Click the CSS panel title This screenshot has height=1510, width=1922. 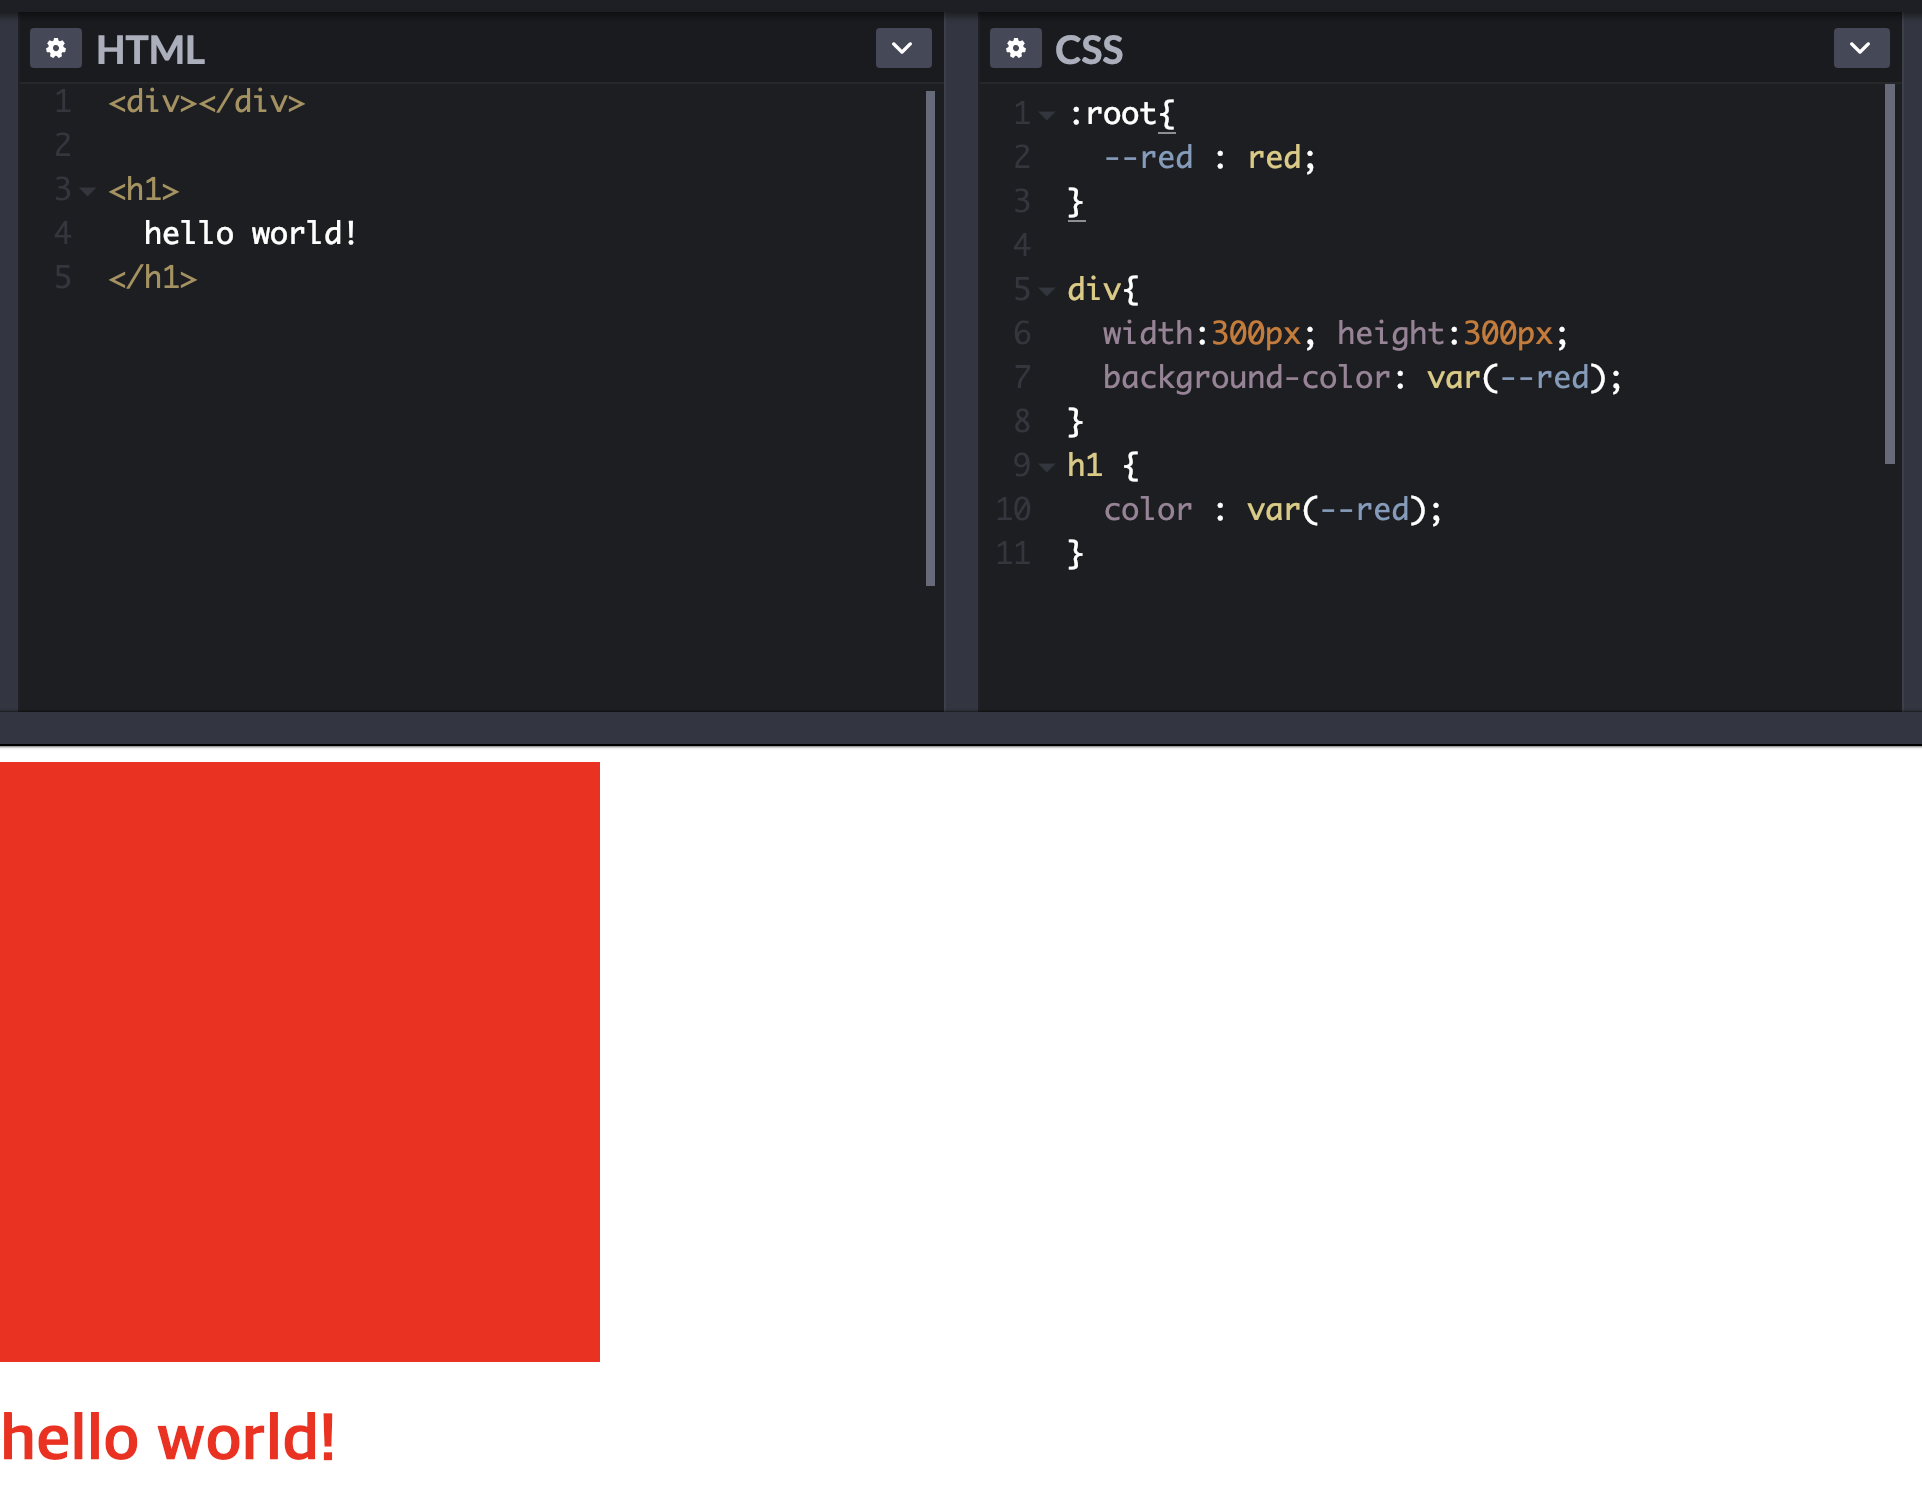pos(1089,50)
